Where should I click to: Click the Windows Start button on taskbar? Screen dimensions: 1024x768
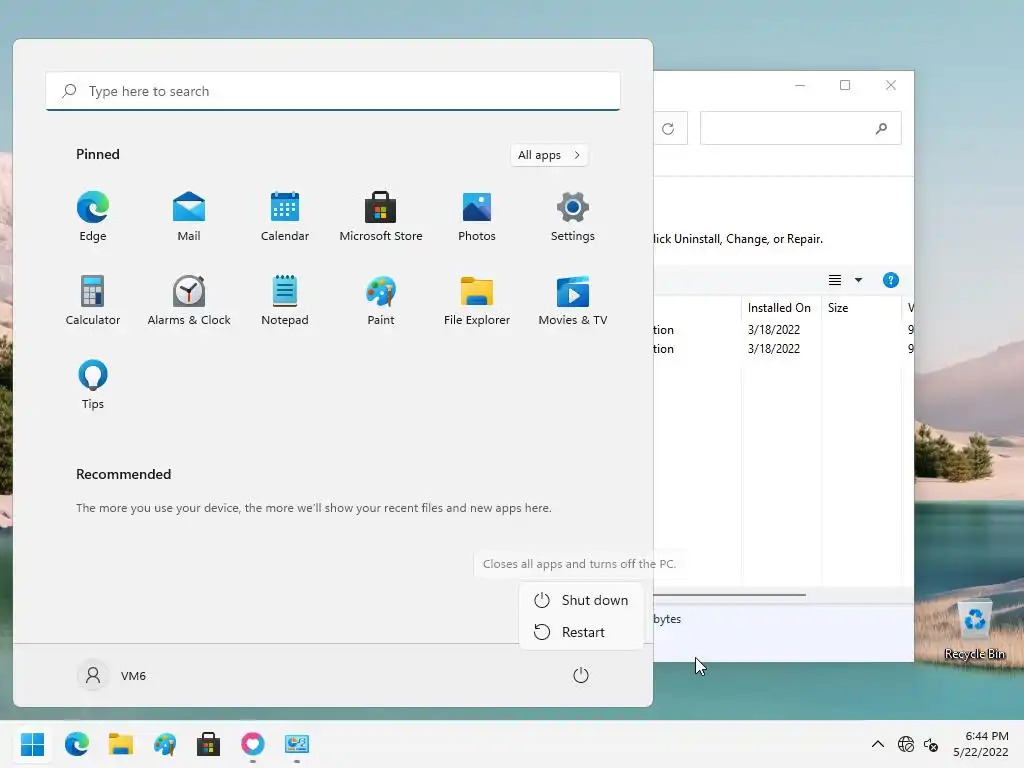coord(33,744)
